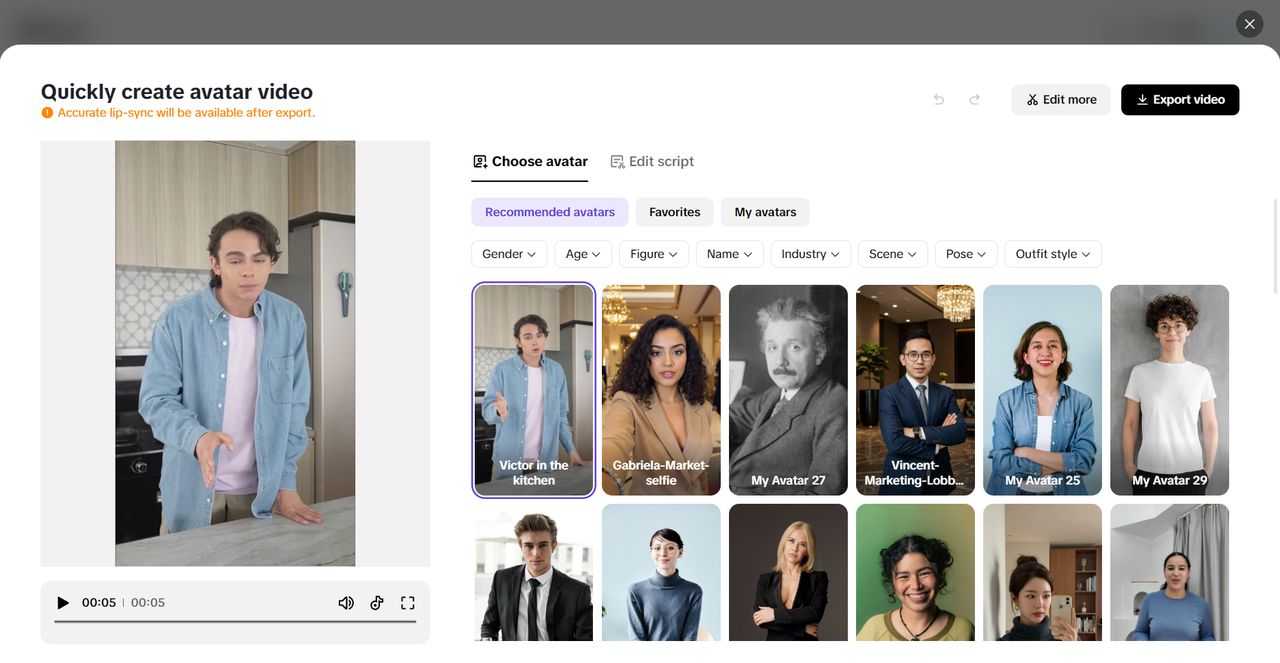The height and width of the screenshot is (663, 1280).
Task: Select the Vincent-Marketing-Lobby avatar
Action: tap(915, 390)
